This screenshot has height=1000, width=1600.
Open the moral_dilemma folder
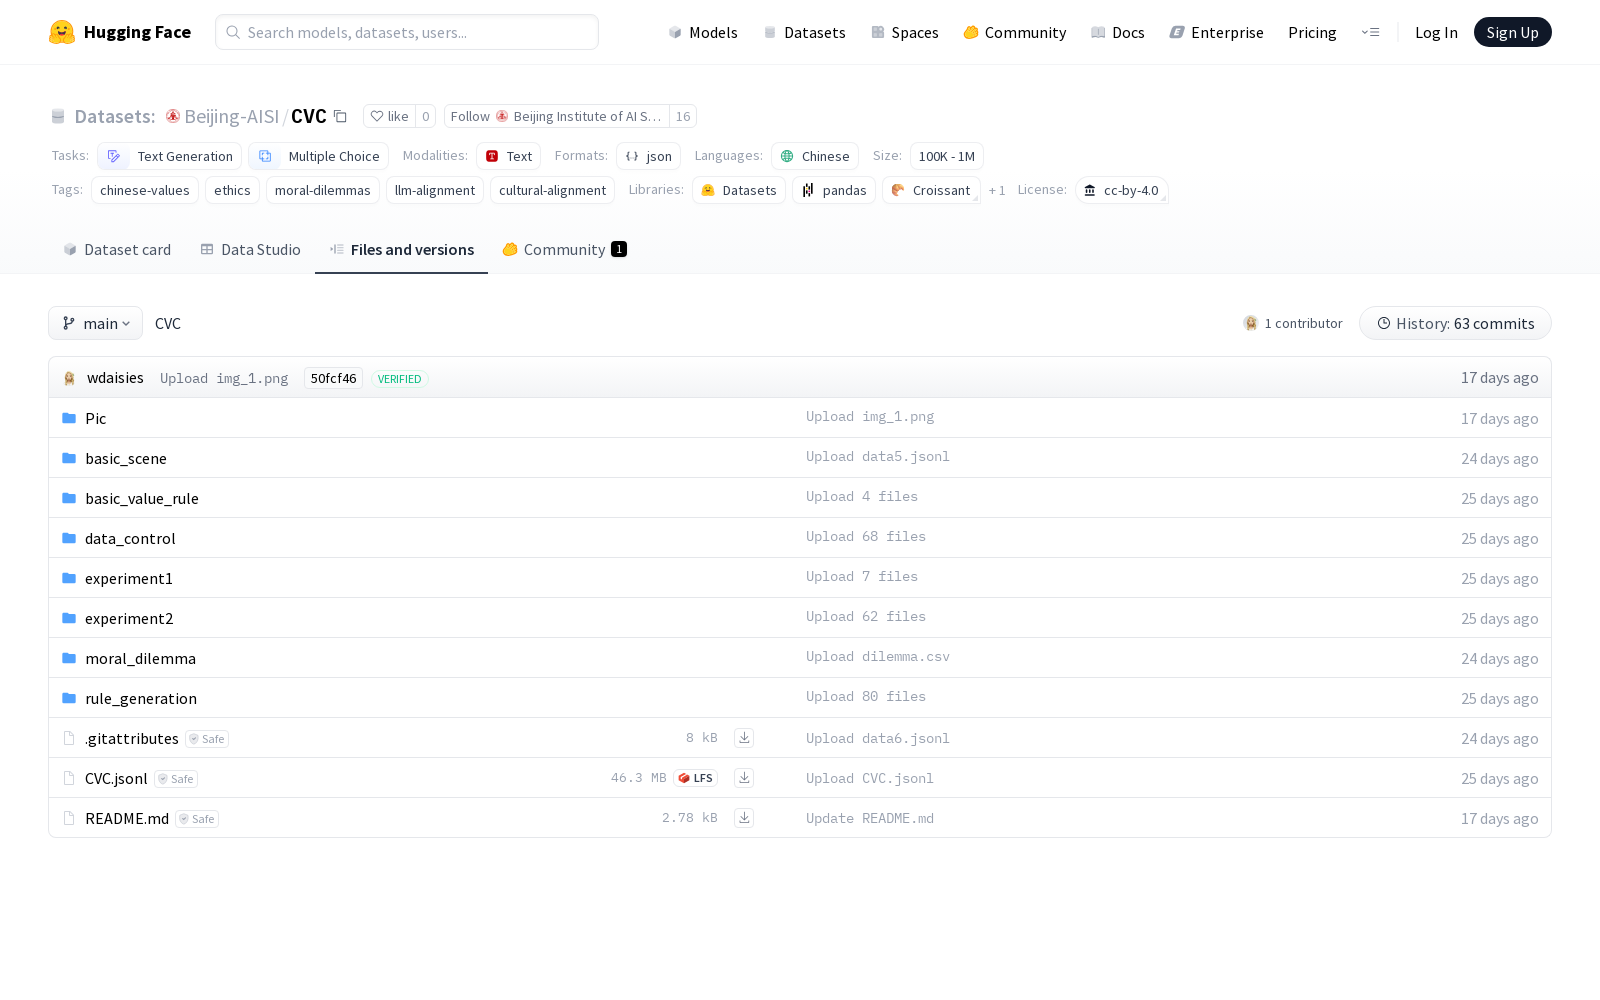[x=140, y=658]
